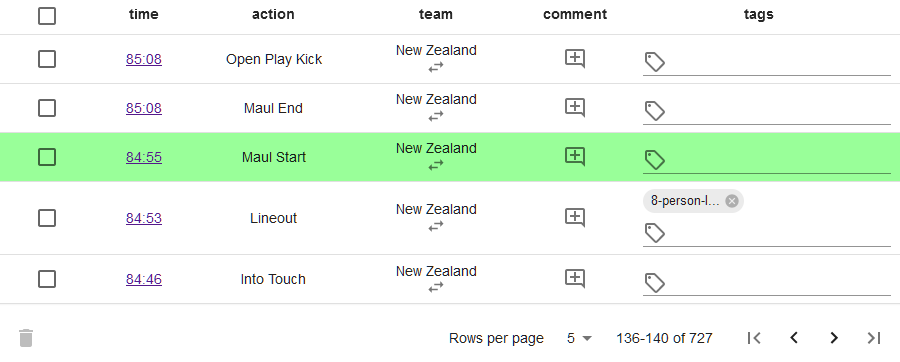
Task: Toggle select-all checkbox in header
Action: [47, 15]
